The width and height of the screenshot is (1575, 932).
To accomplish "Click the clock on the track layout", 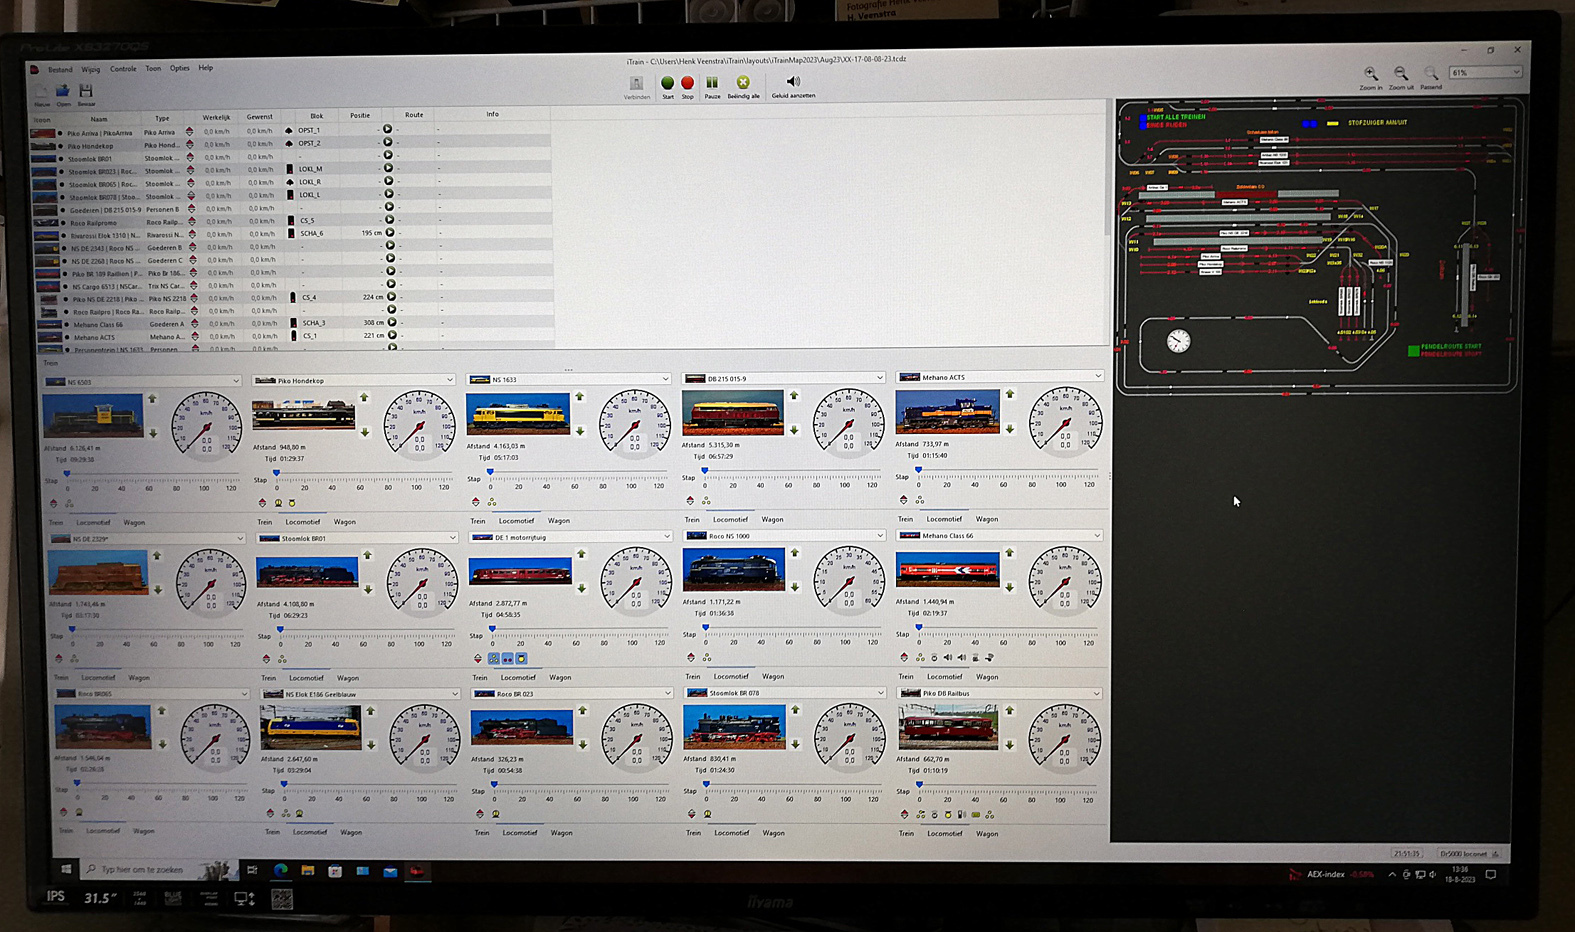I will pyautogui.click(x=1178, y=341).
